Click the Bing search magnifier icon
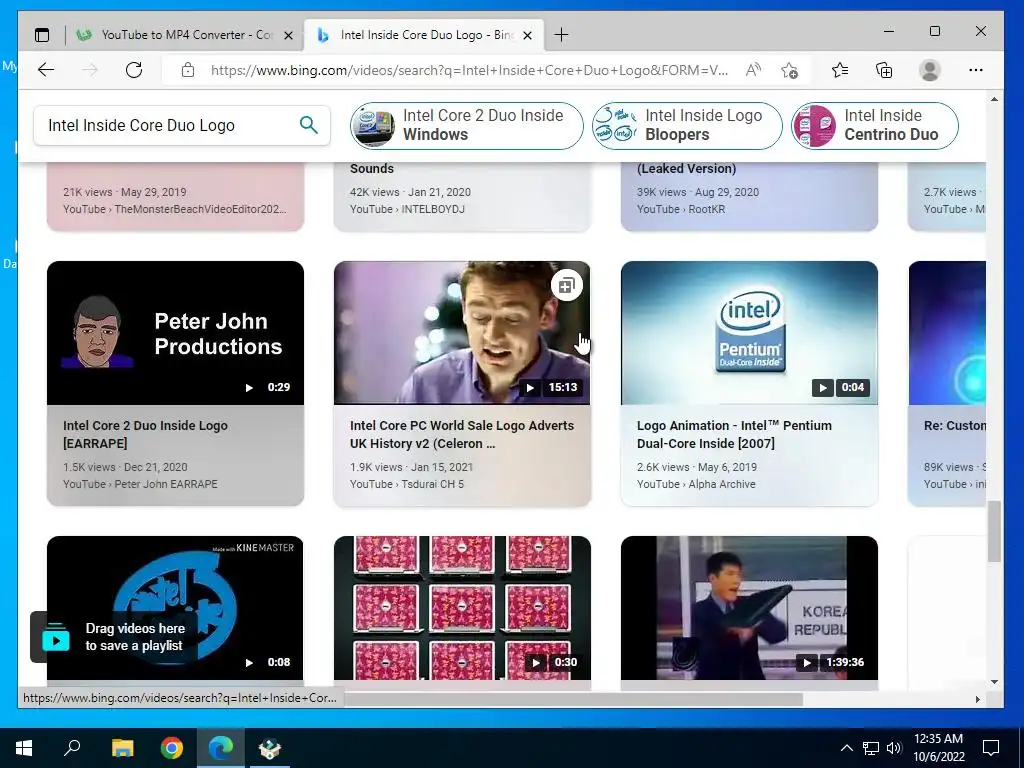This screenshot has width=1024, height=768. point(309,125)
